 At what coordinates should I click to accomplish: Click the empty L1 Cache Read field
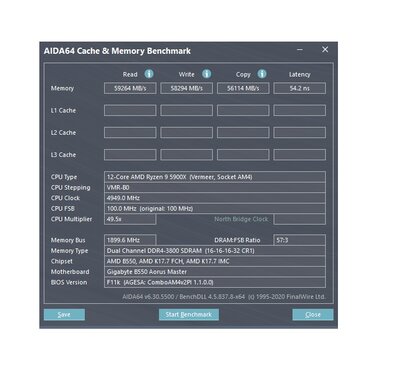[x=130, y=110]
